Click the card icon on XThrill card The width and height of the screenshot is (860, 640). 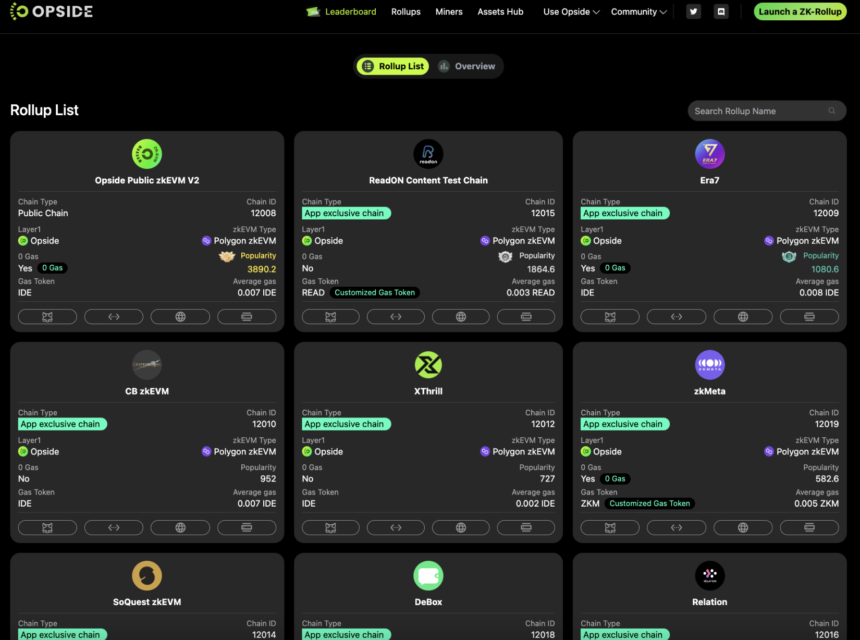click(x=526, y=528)
